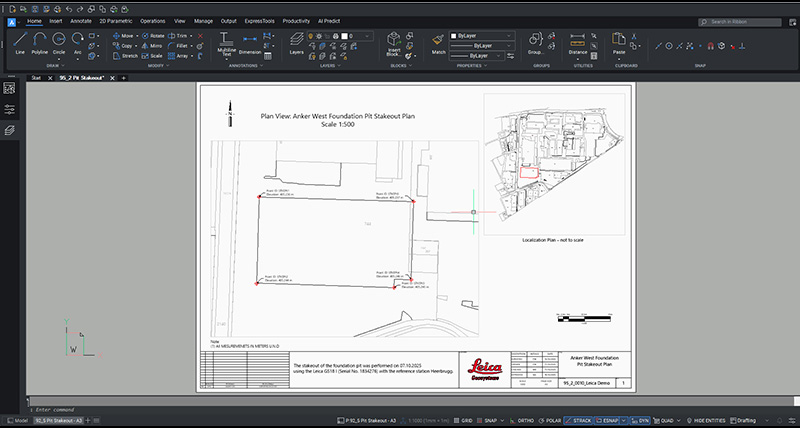This screenshot has width=800, height=428.
Task: Click the Dimension tool
Action: (250, 43)
